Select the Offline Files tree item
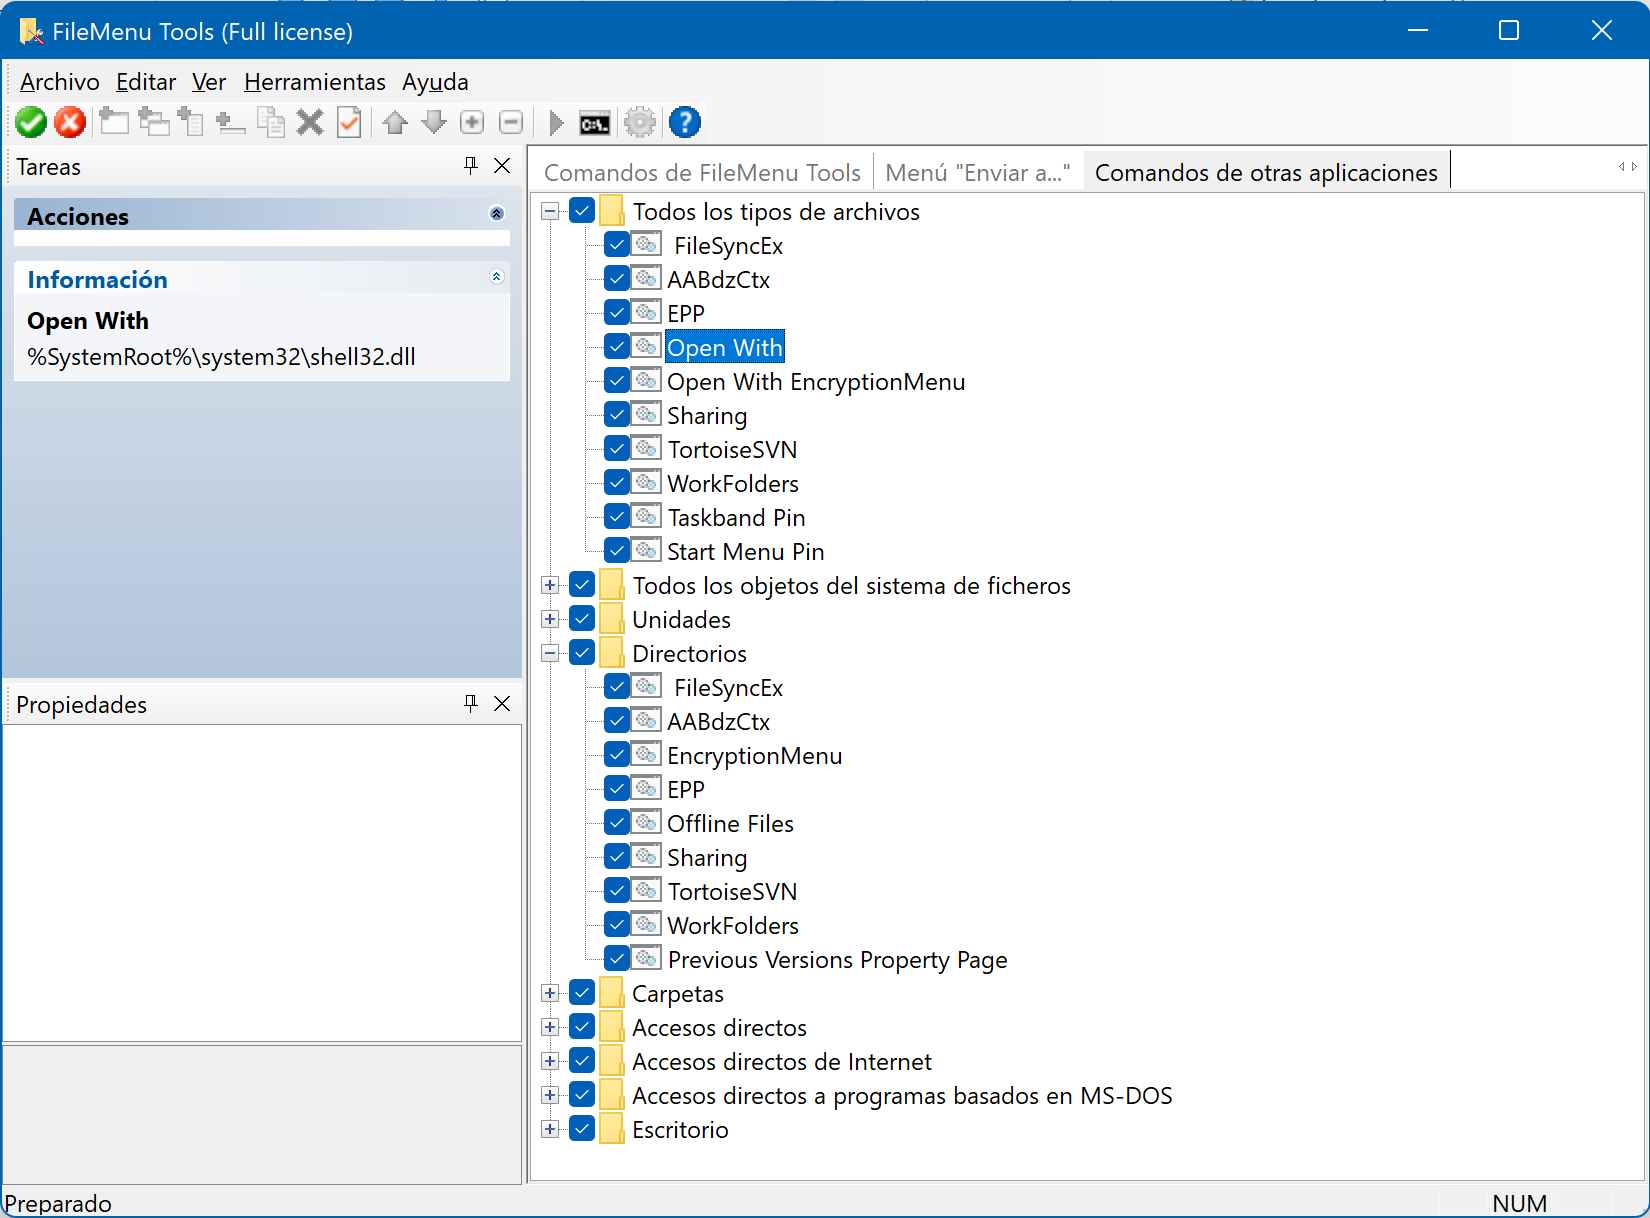 click(731, 823)
